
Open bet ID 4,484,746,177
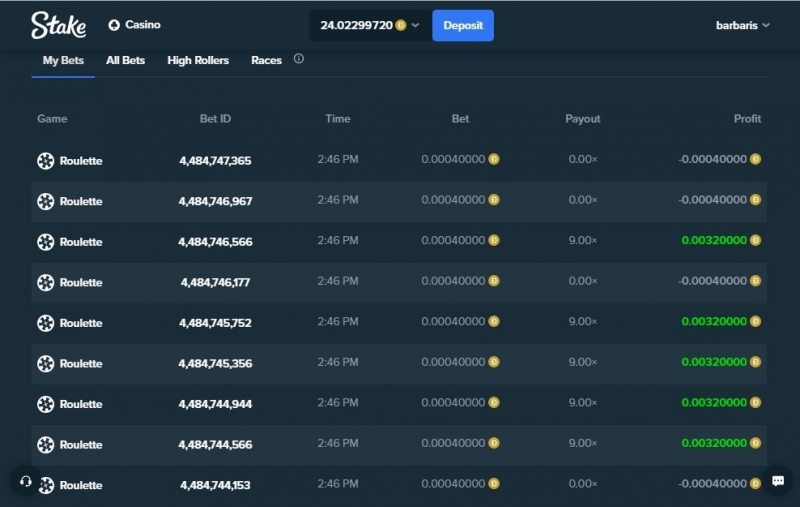coord(215,282)
